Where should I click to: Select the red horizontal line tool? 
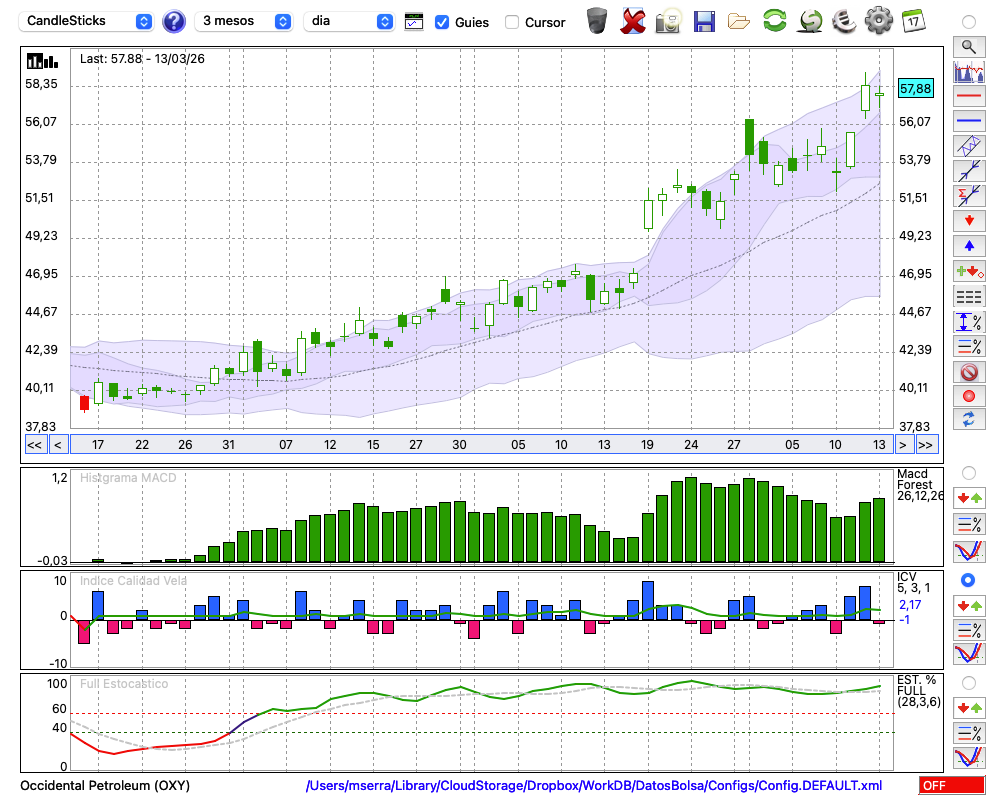[968, 97]
